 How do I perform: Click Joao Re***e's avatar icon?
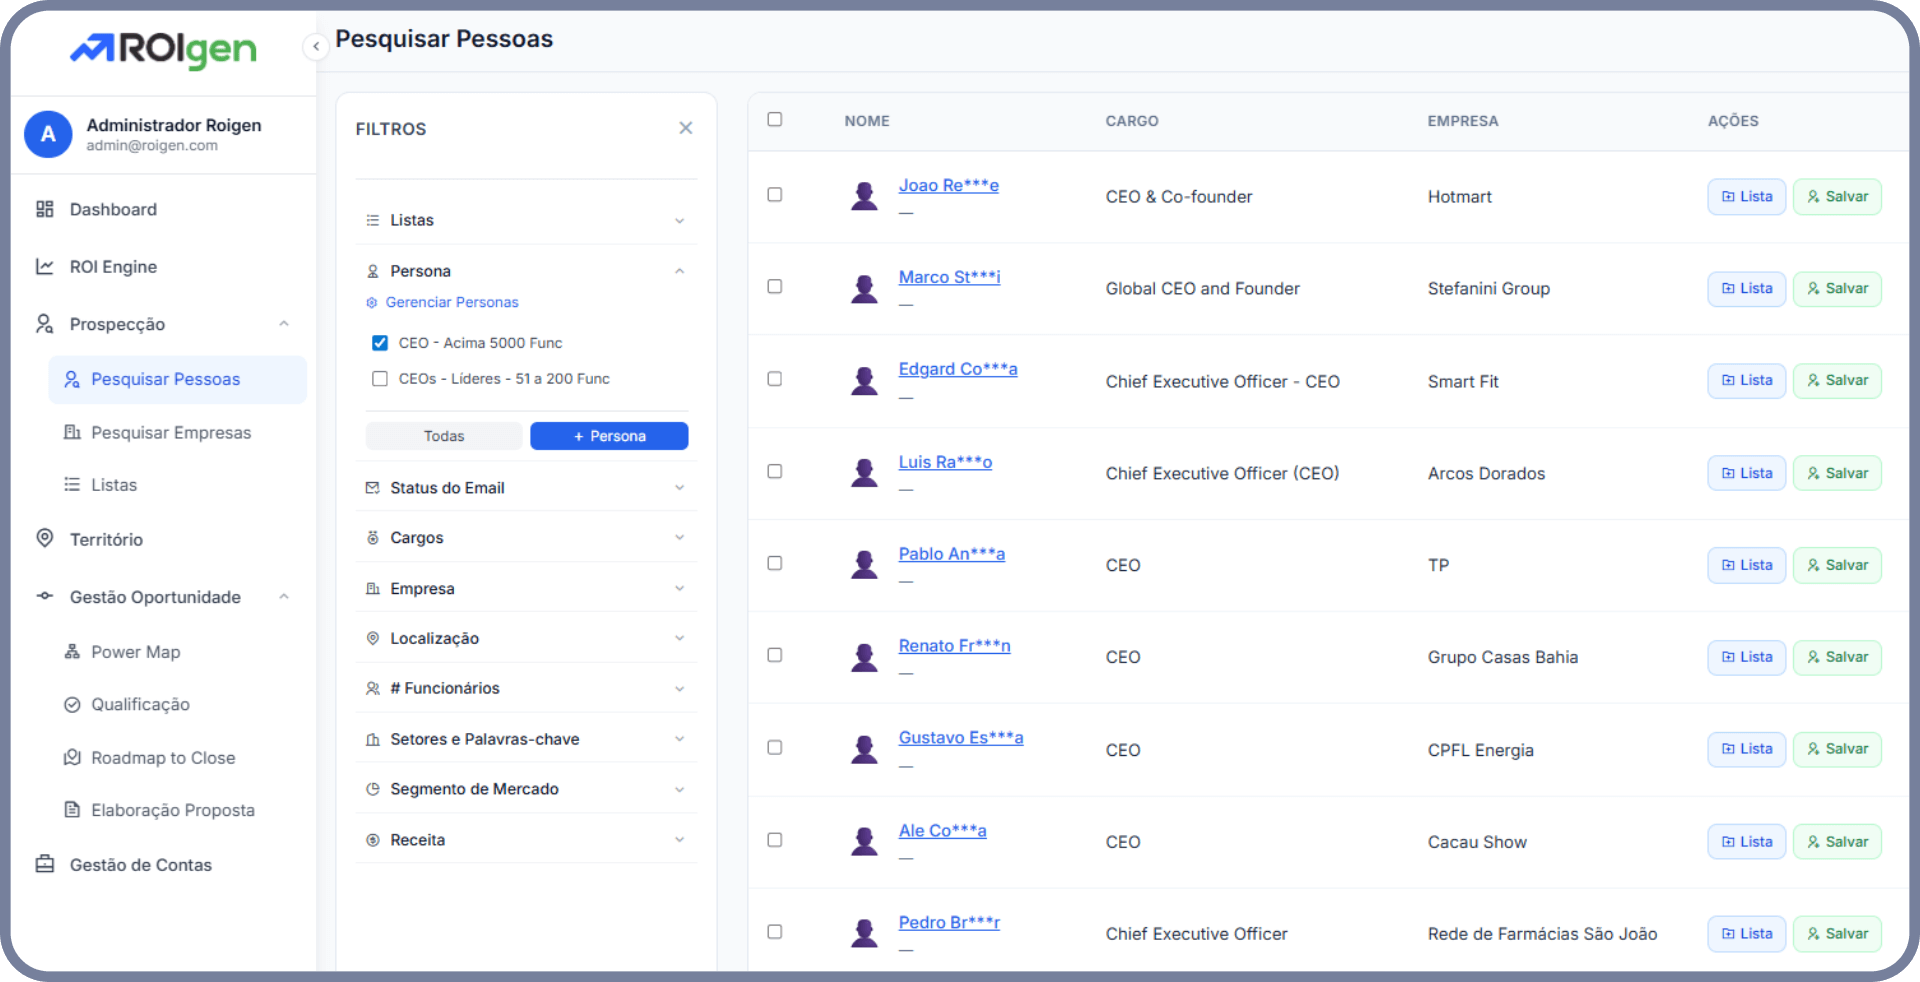pyautogui.click(x=864, y=196)
